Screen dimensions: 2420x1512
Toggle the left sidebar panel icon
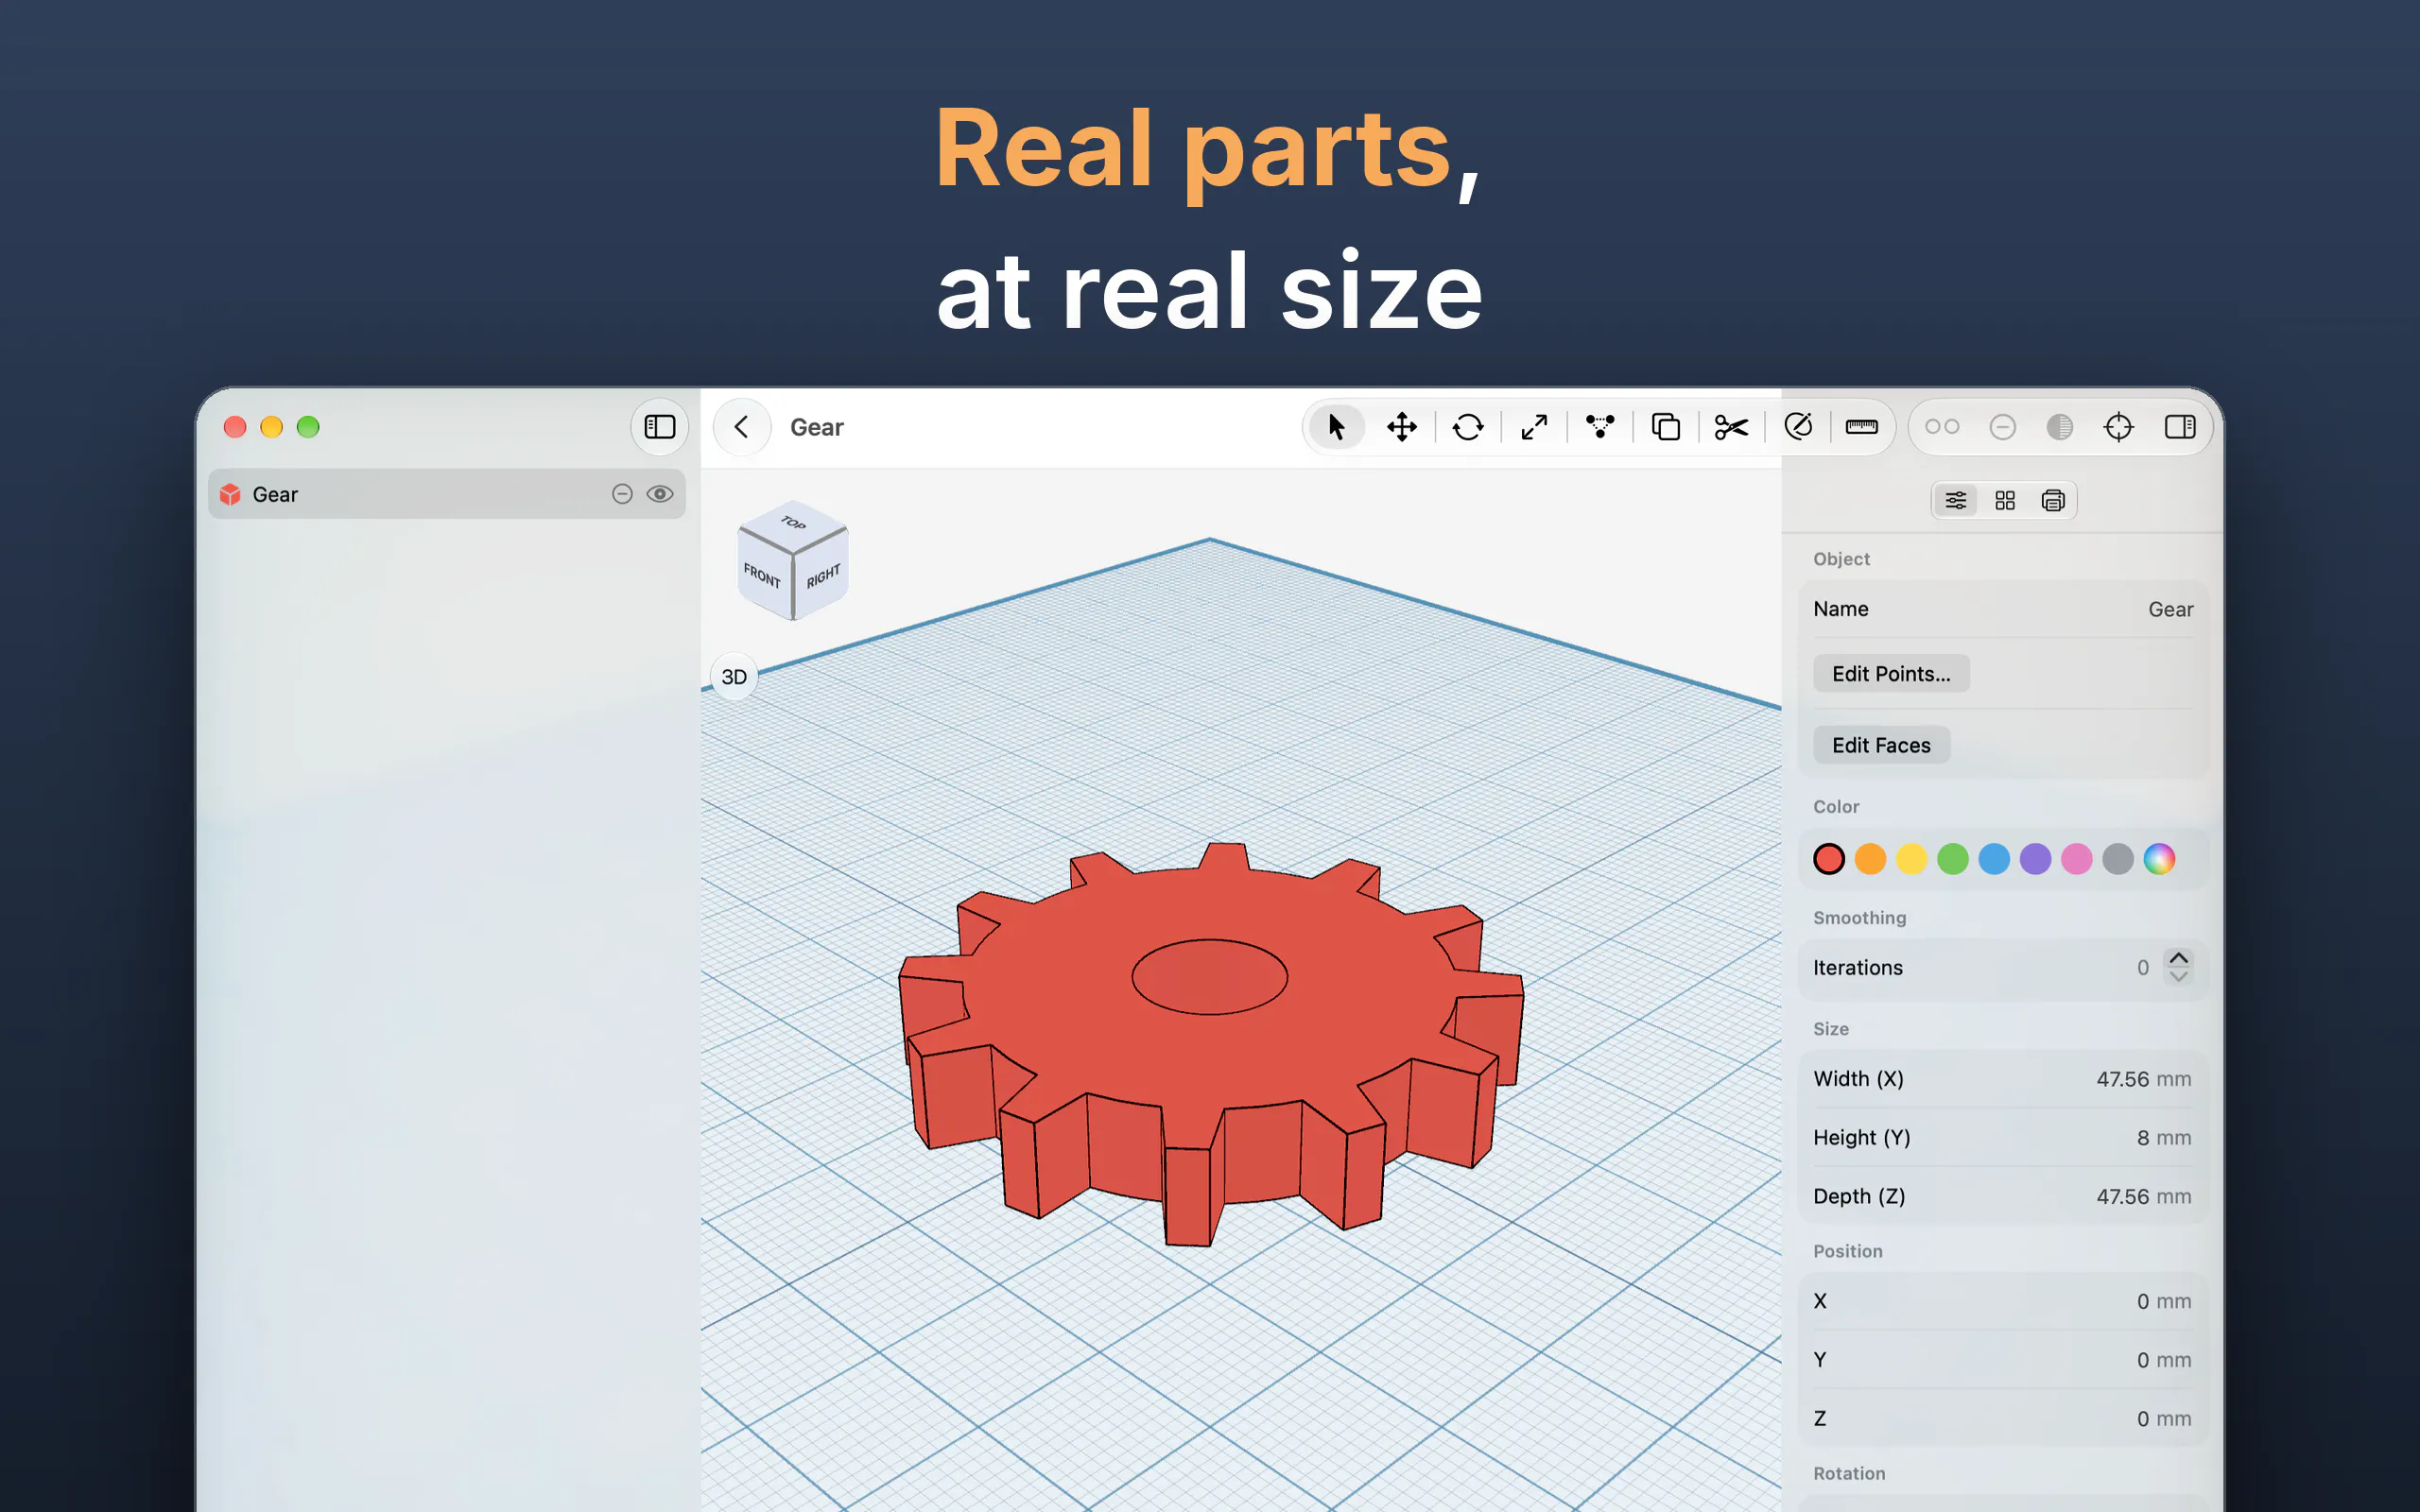click(x=660, y=427)
